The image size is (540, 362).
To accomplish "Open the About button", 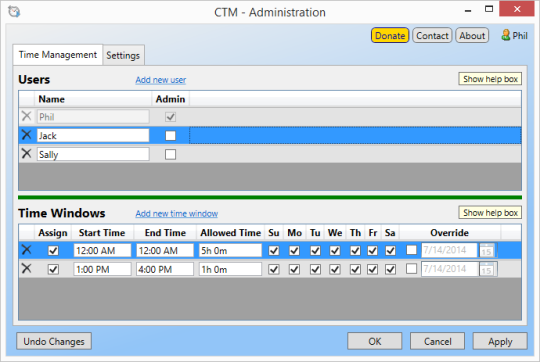I will [472, 35].
